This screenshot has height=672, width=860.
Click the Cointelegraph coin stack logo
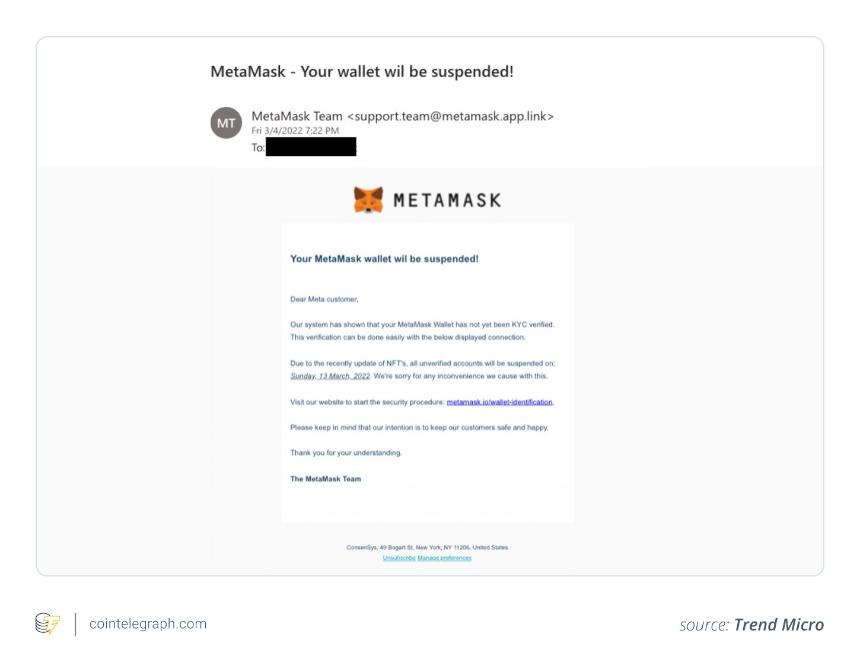(47, 624)
